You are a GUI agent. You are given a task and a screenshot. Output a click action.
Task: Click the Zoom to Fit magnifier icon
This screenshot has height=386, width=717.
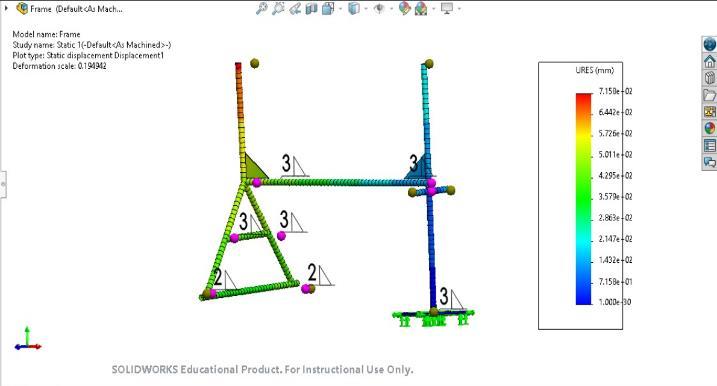point(261,8)
